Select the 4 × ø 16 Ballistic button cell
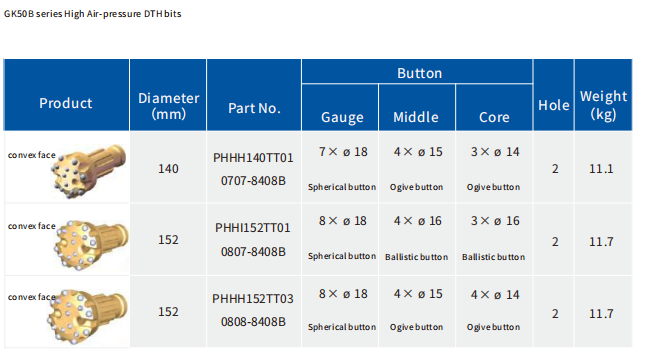Image resolution: width=645 pixels, height=360 pixels. pyautogui.click(x=417, y=239)
